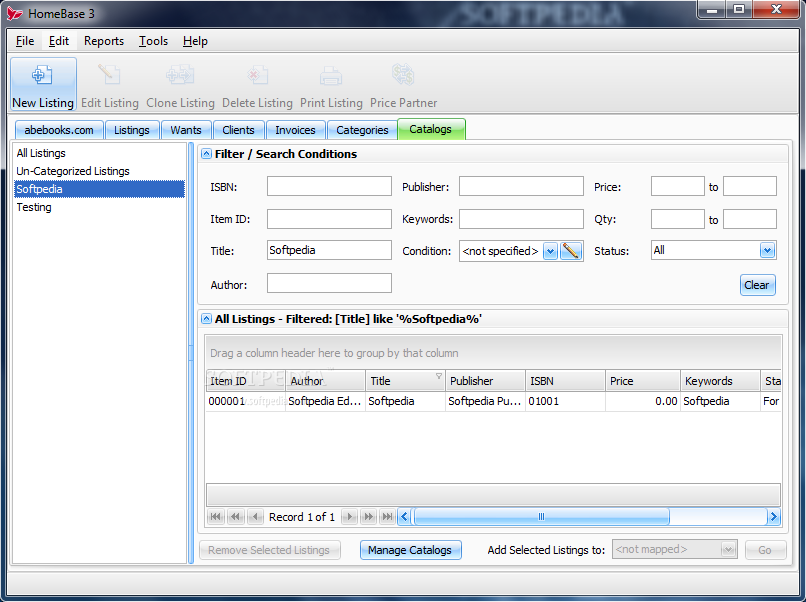Sort by the Author column header
This screenshot has width=806, height=602.
tap(325, 381)
